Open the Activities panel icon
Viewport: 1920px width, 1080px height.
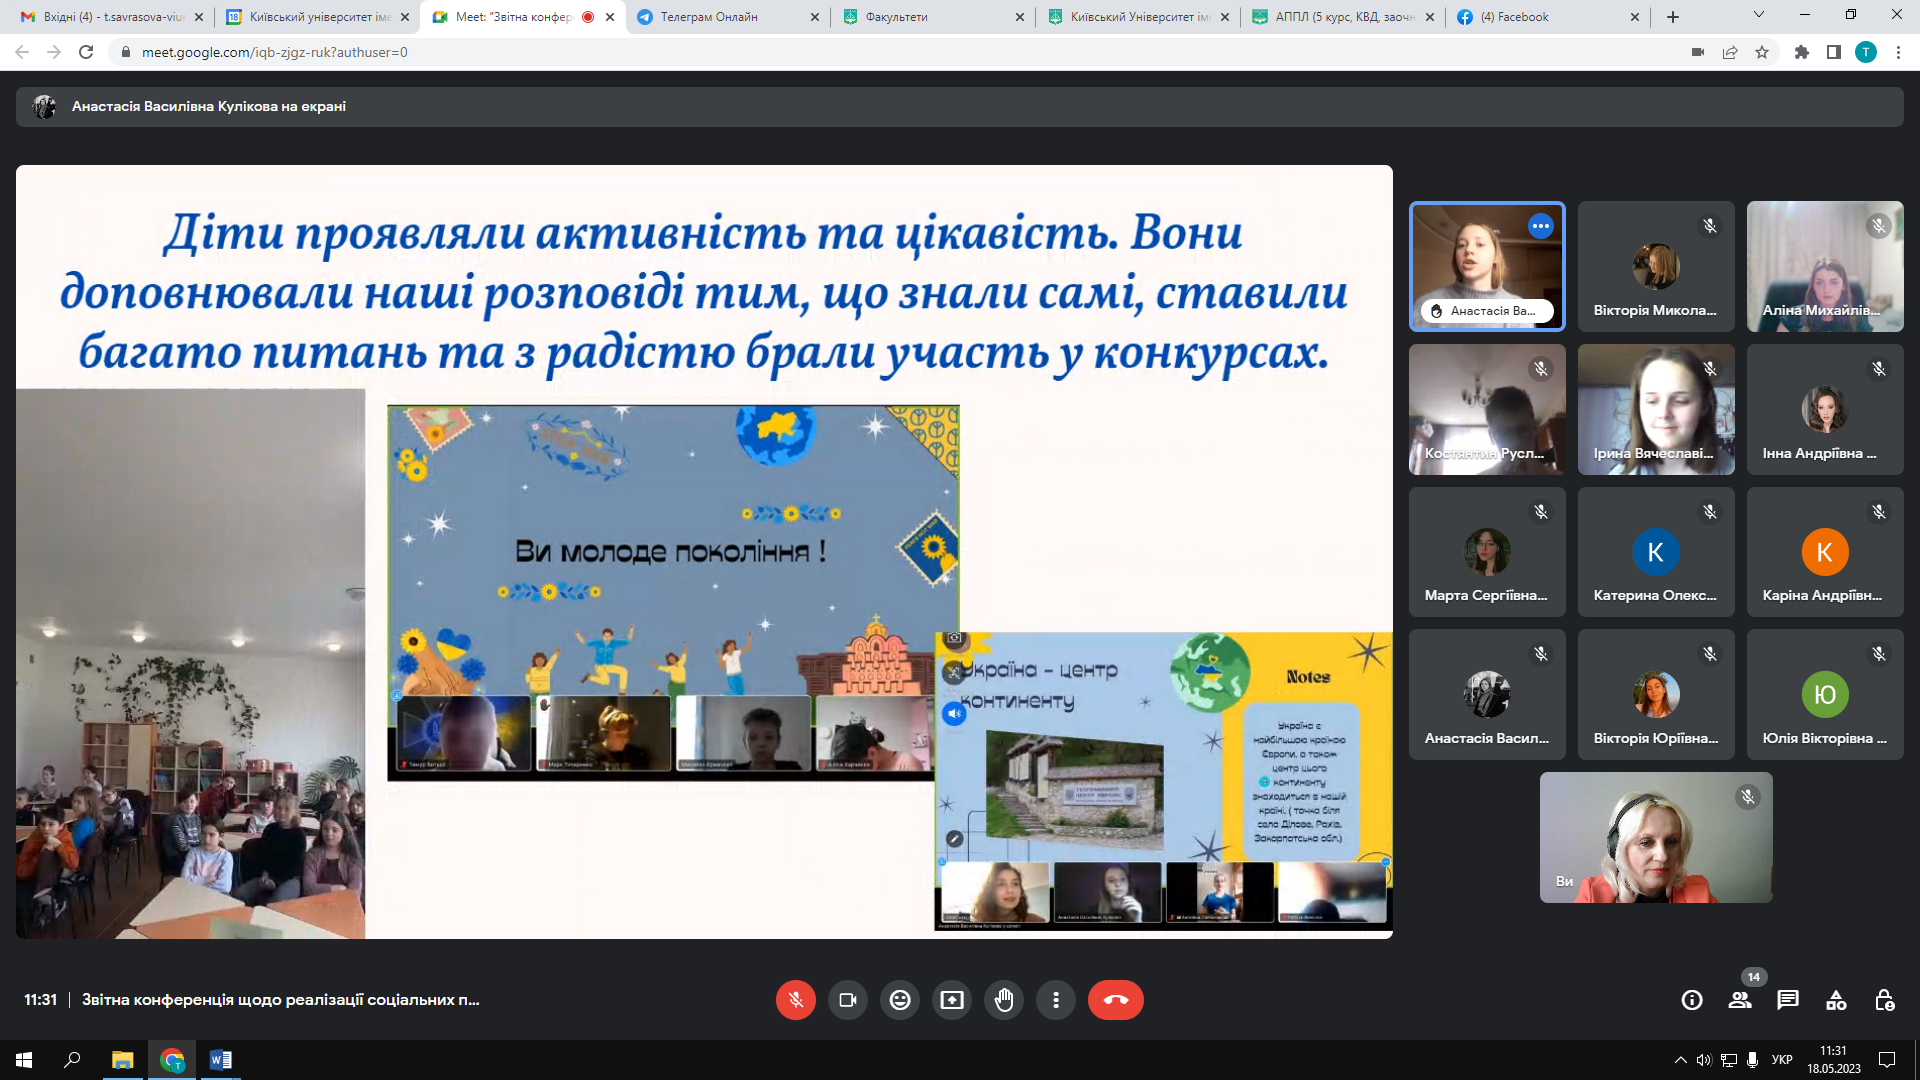1836,1000
